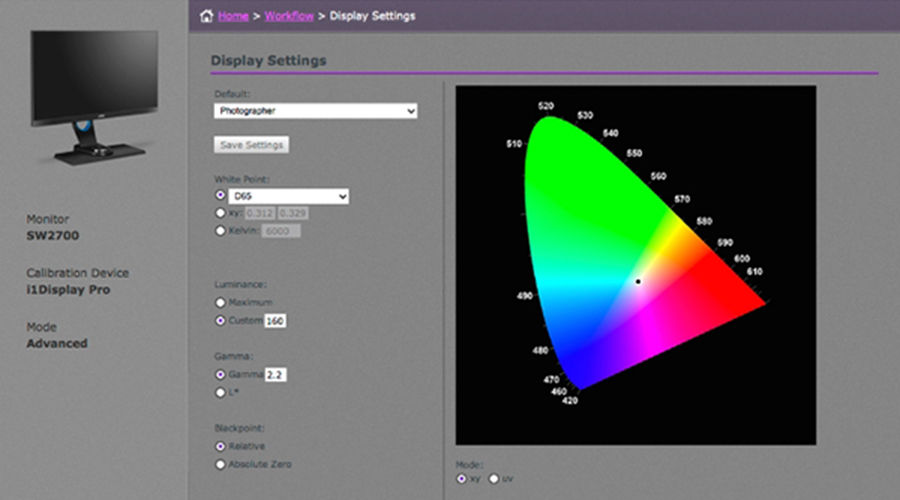Switch chromaticity diagram mode to uv
The image size is (900, 500).
tap(494, 479)
